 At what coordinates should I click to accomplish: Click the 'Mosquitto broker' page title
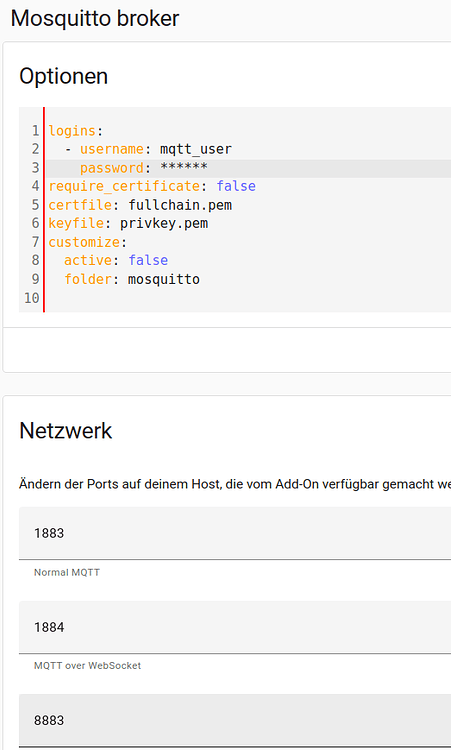[95, 18]
